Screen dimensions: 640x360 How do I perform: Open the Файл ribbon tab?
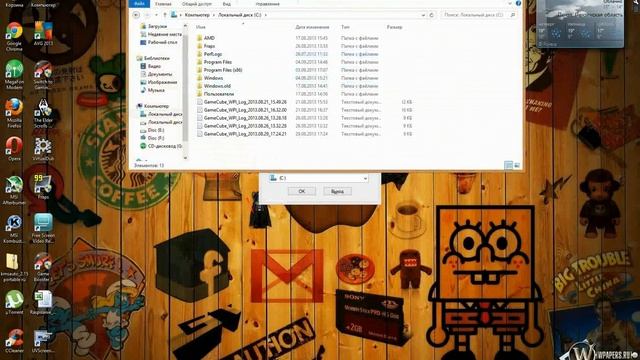(139, 4)
